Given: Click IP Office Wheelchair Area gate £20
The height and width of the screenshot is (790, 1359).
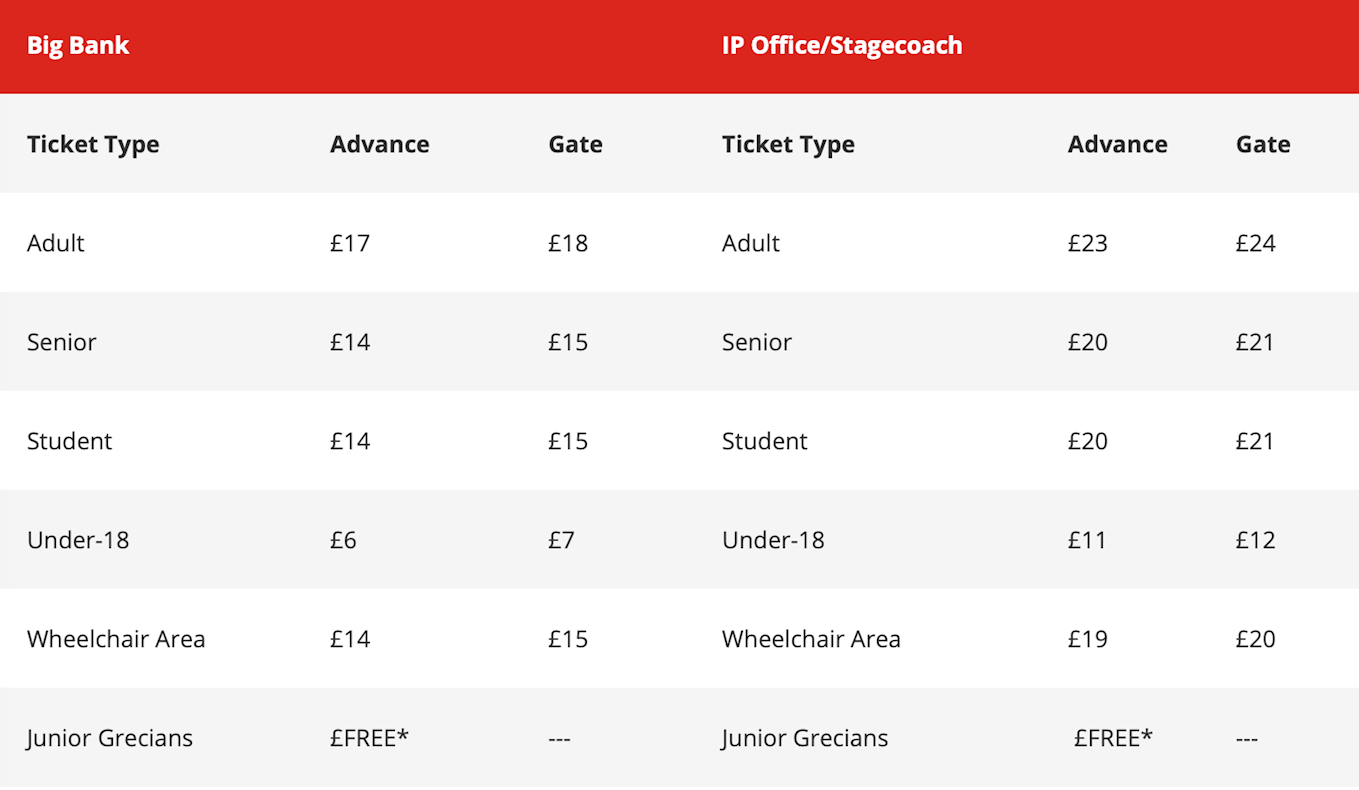Looking at the screenshot, I should [1256, 639].
